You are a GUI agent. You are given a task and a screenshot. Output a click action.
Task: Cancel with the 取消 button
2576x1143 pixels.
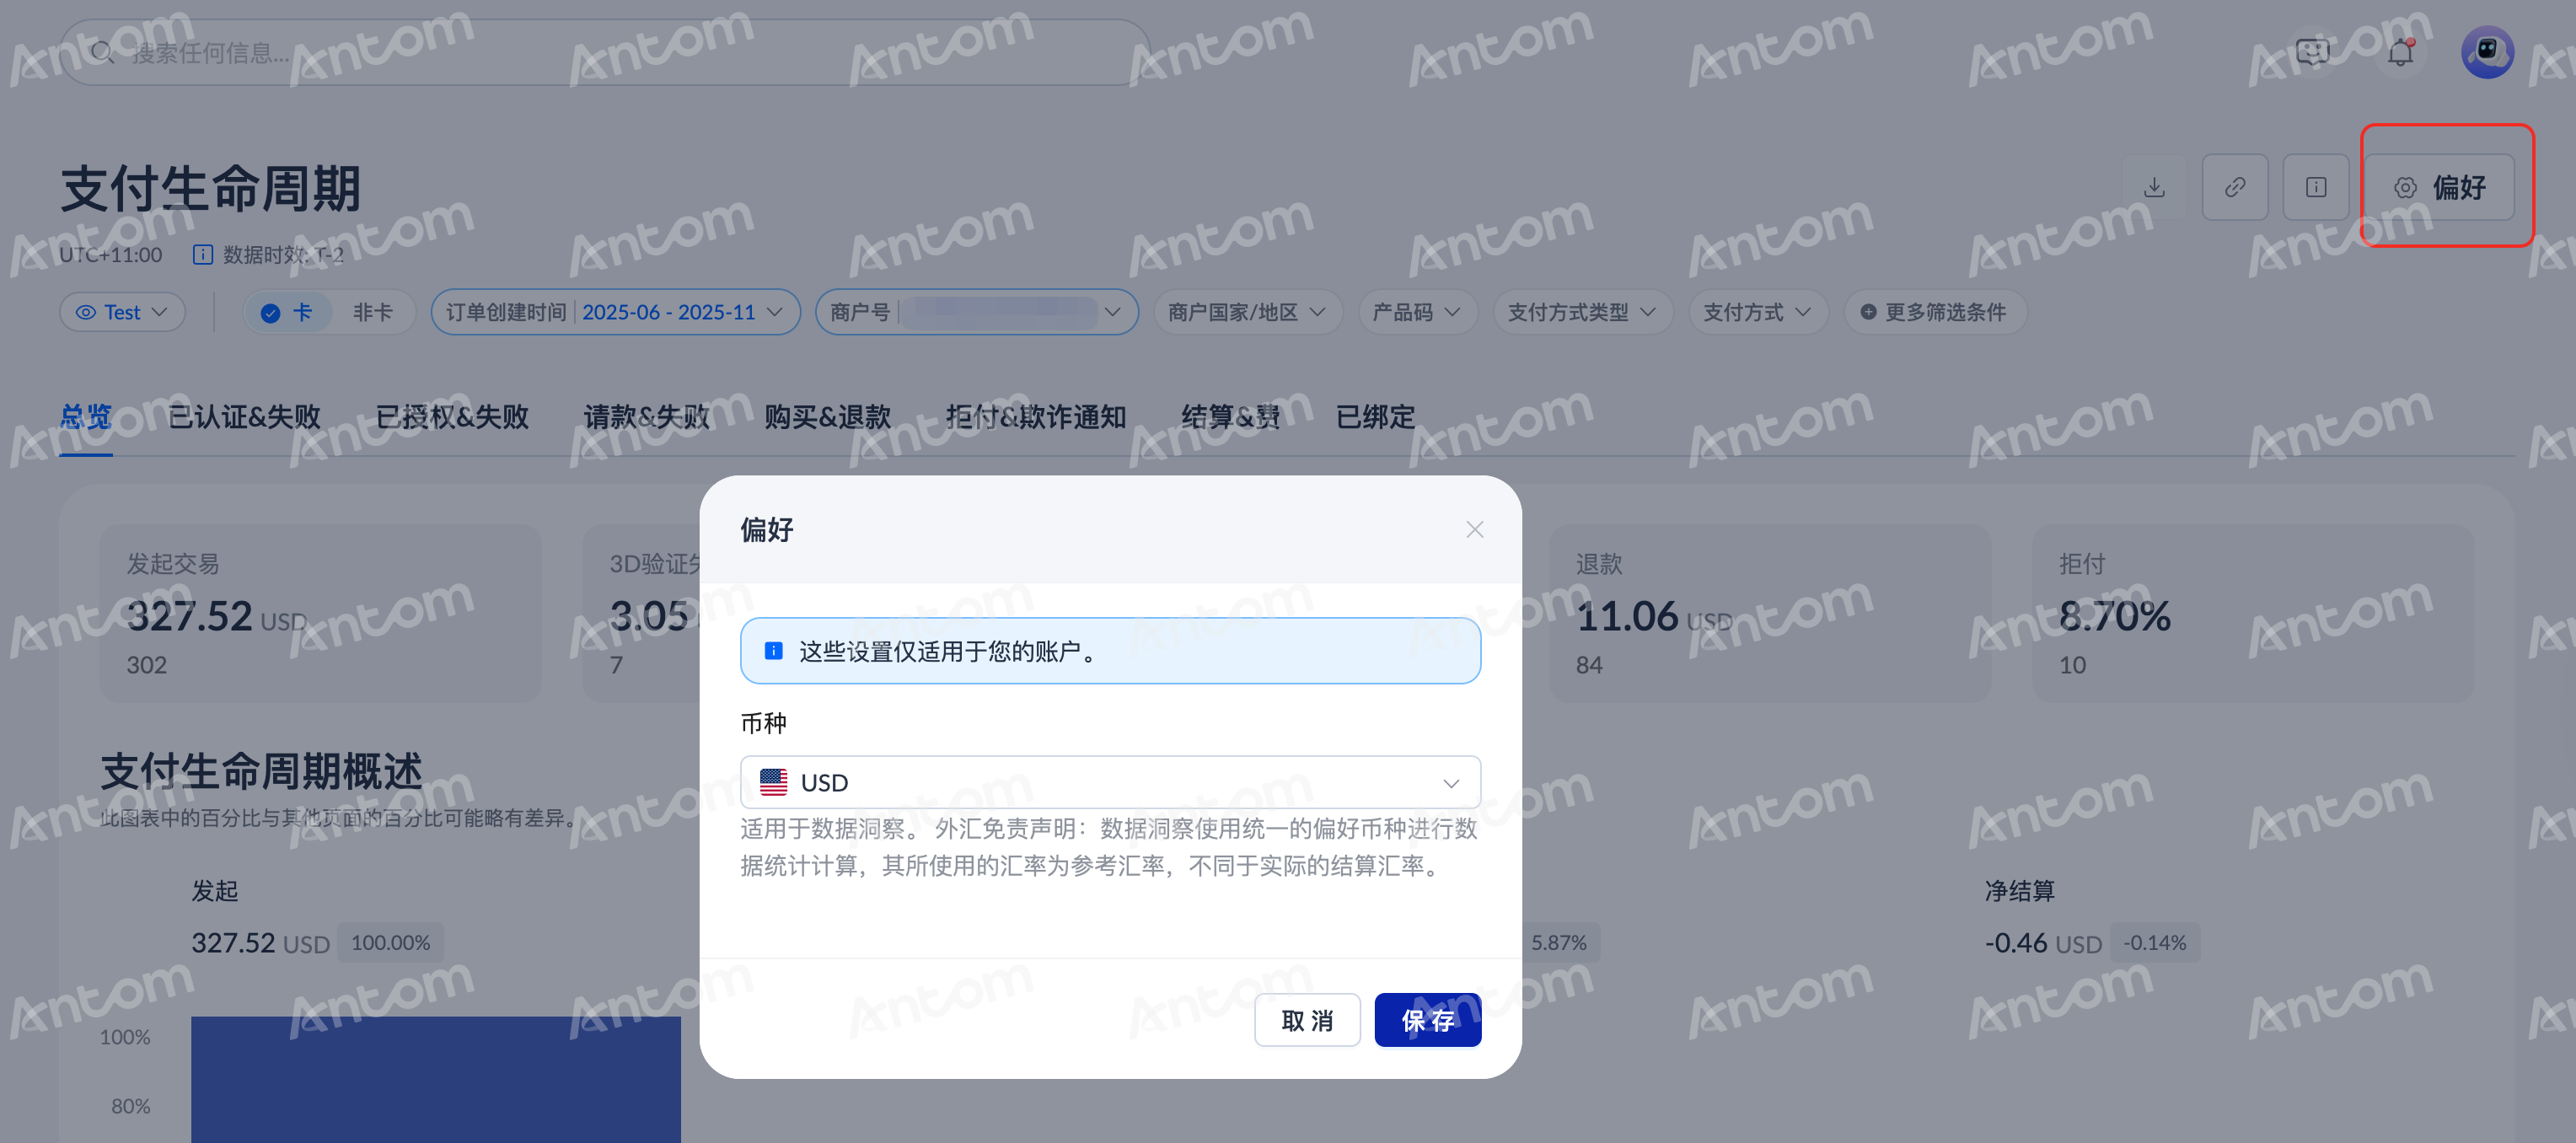pyautogui.click(x=1307, y=1020)
